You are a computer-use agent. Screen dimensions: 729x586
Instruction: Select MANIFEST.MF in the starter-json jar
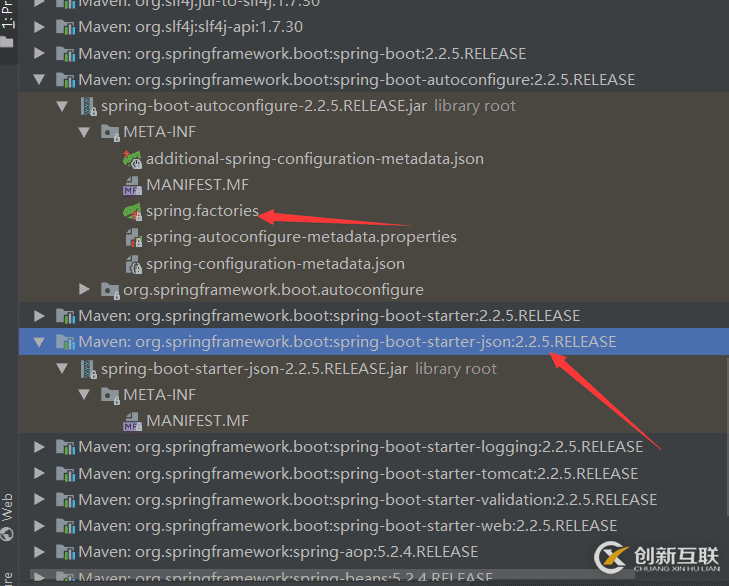[198, 421]
